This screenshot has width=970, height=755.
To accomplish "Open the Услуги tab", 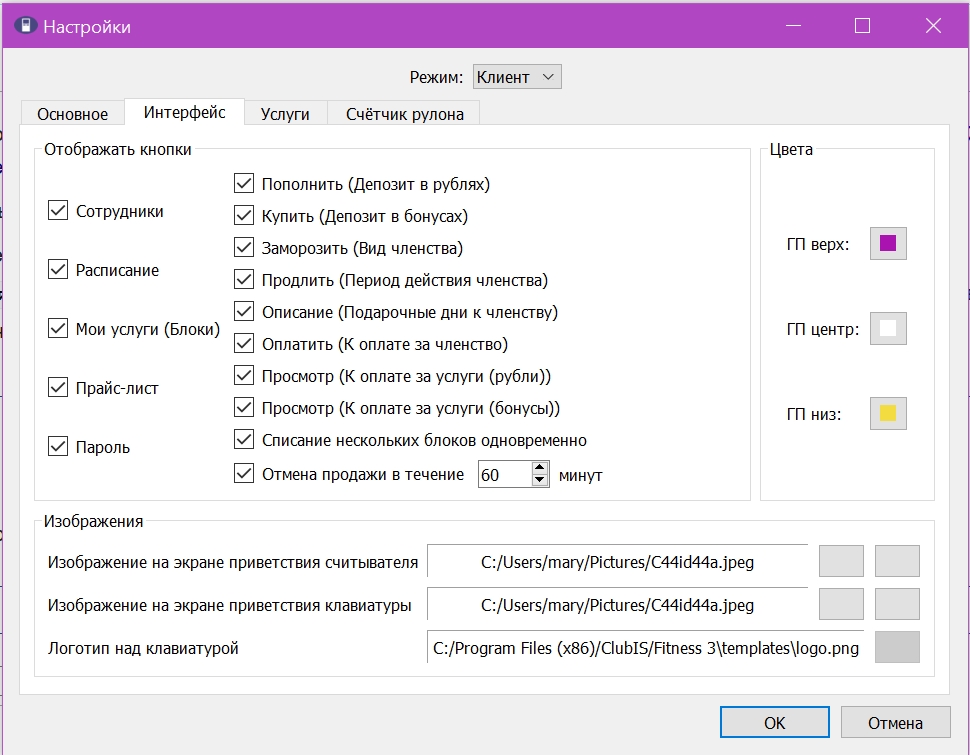I will (285, 114).
